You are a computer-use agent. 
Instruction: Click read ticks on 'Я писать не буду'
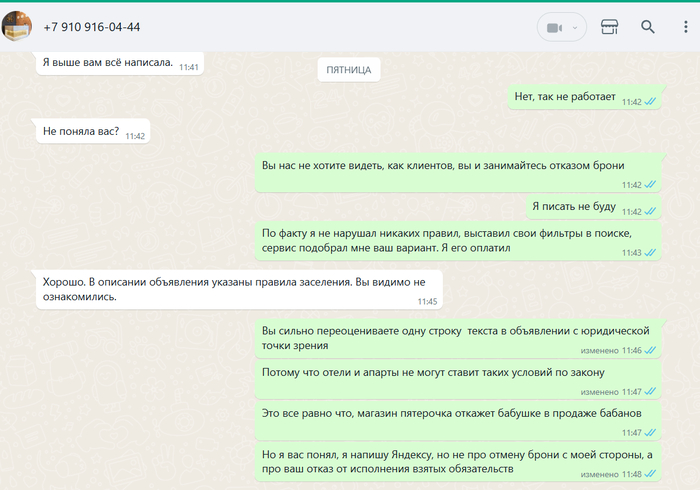(651, 212)
